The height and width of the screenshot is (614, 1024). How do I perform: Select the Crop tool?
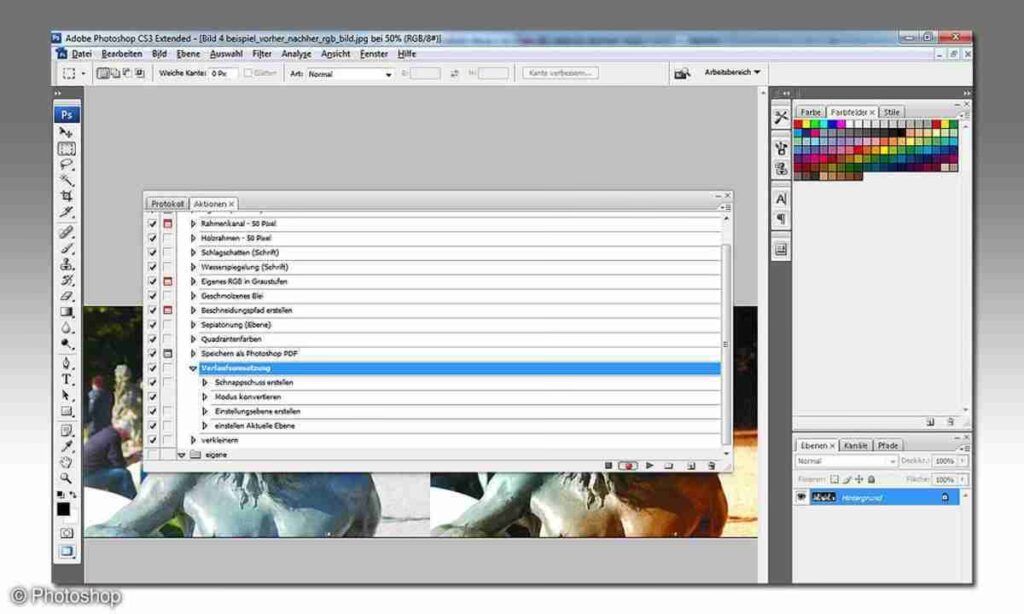[67, 196]
